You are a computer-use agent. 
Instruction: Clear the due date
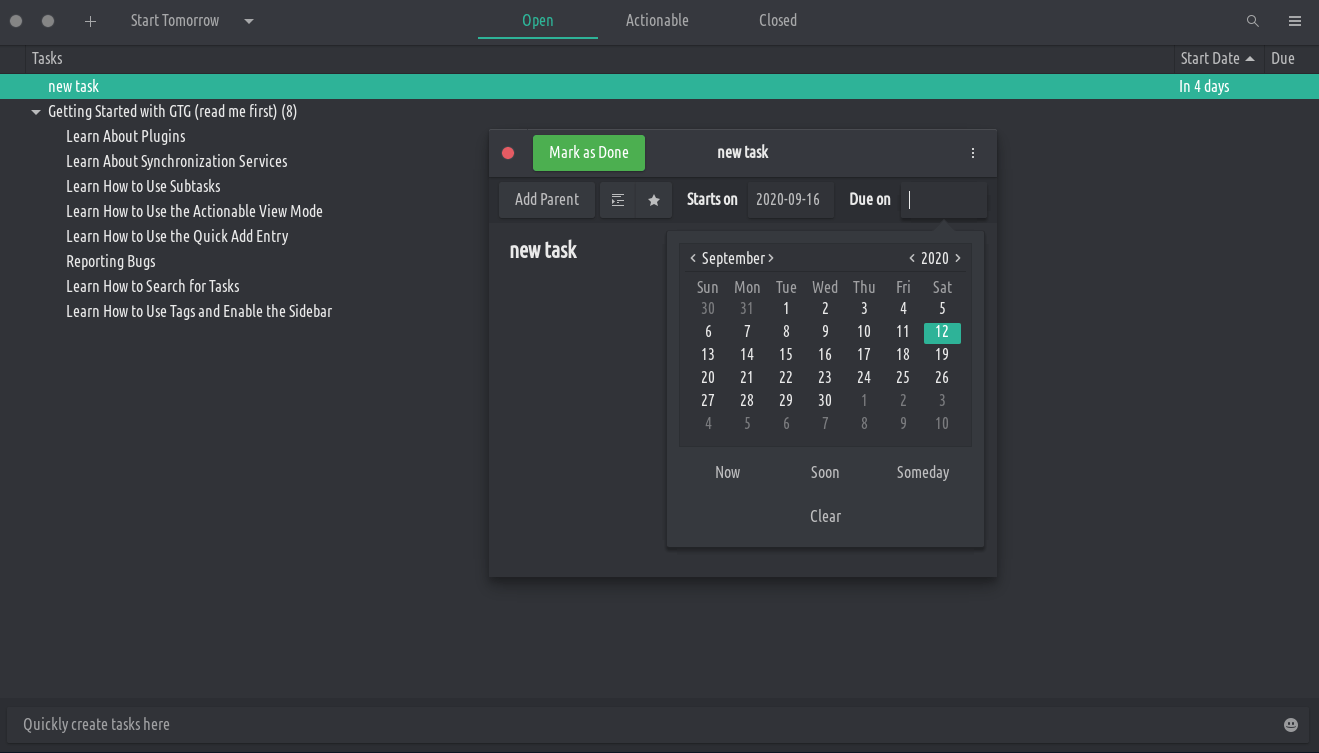(x=826, y=516)
